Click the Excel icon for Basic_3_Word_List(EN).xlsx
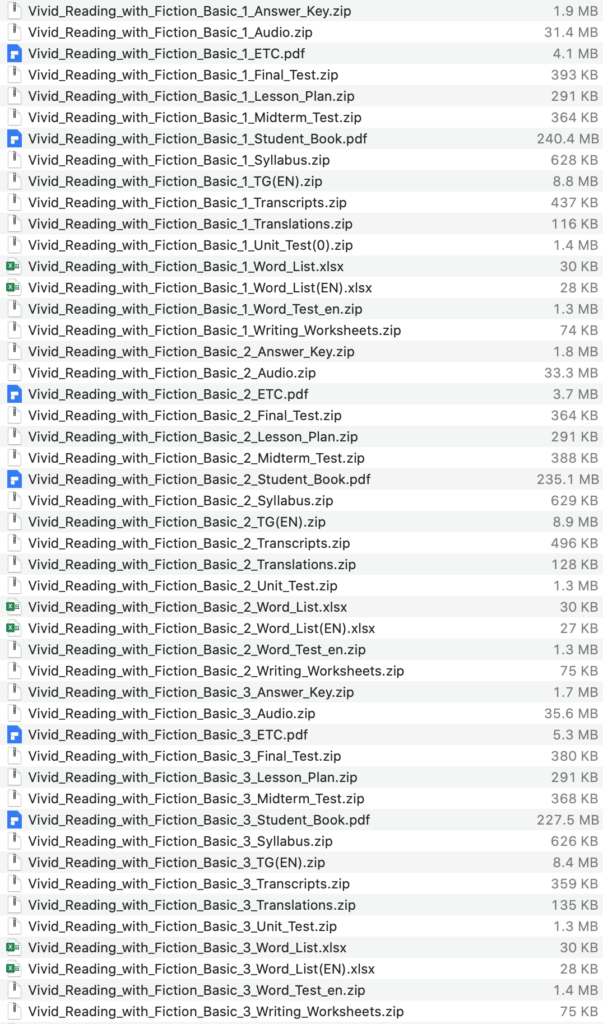 14,969
